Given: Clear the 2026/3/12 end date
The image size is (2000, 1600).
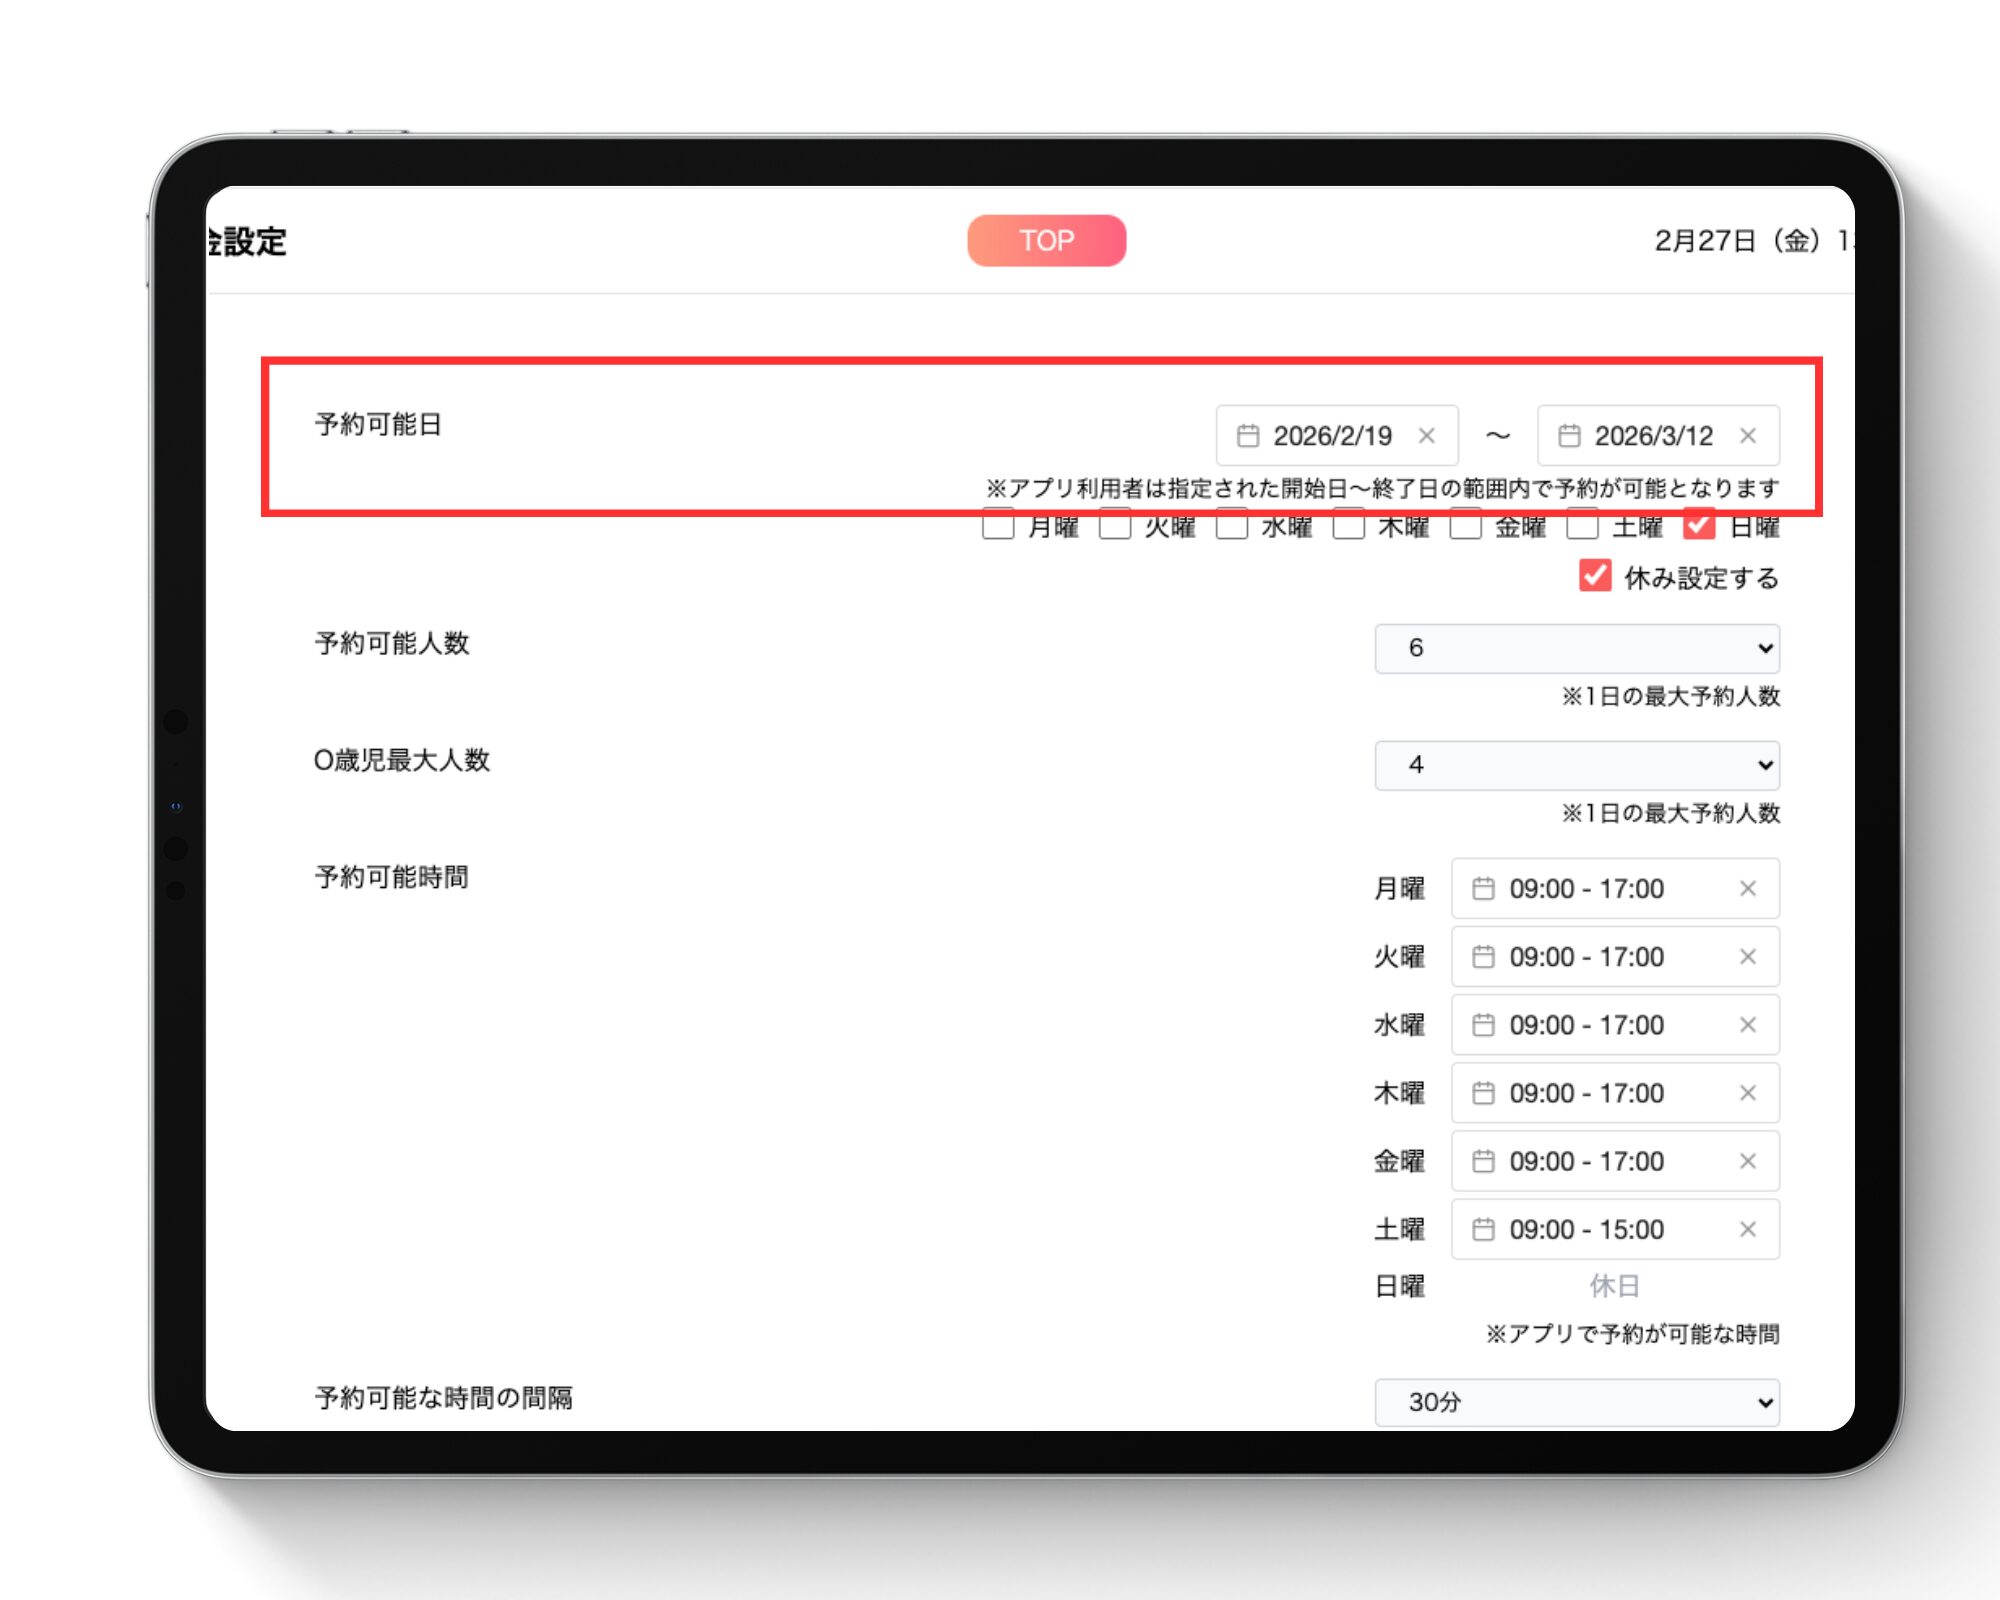Looking at the screenshot, I should pos(1748,436).
